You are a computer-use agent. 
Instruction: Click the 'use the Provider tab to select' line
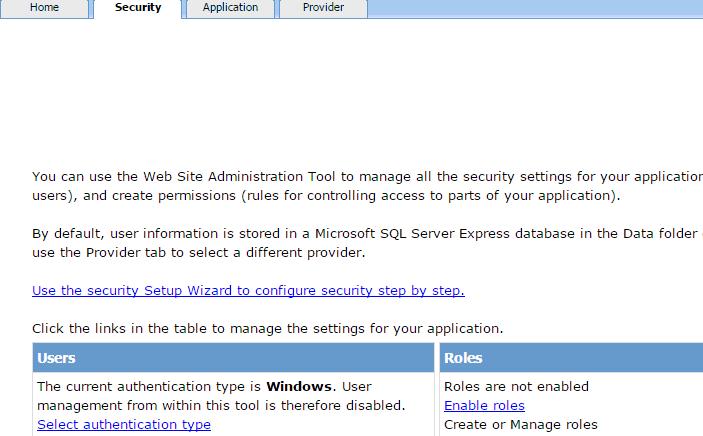tap(198, 252)
